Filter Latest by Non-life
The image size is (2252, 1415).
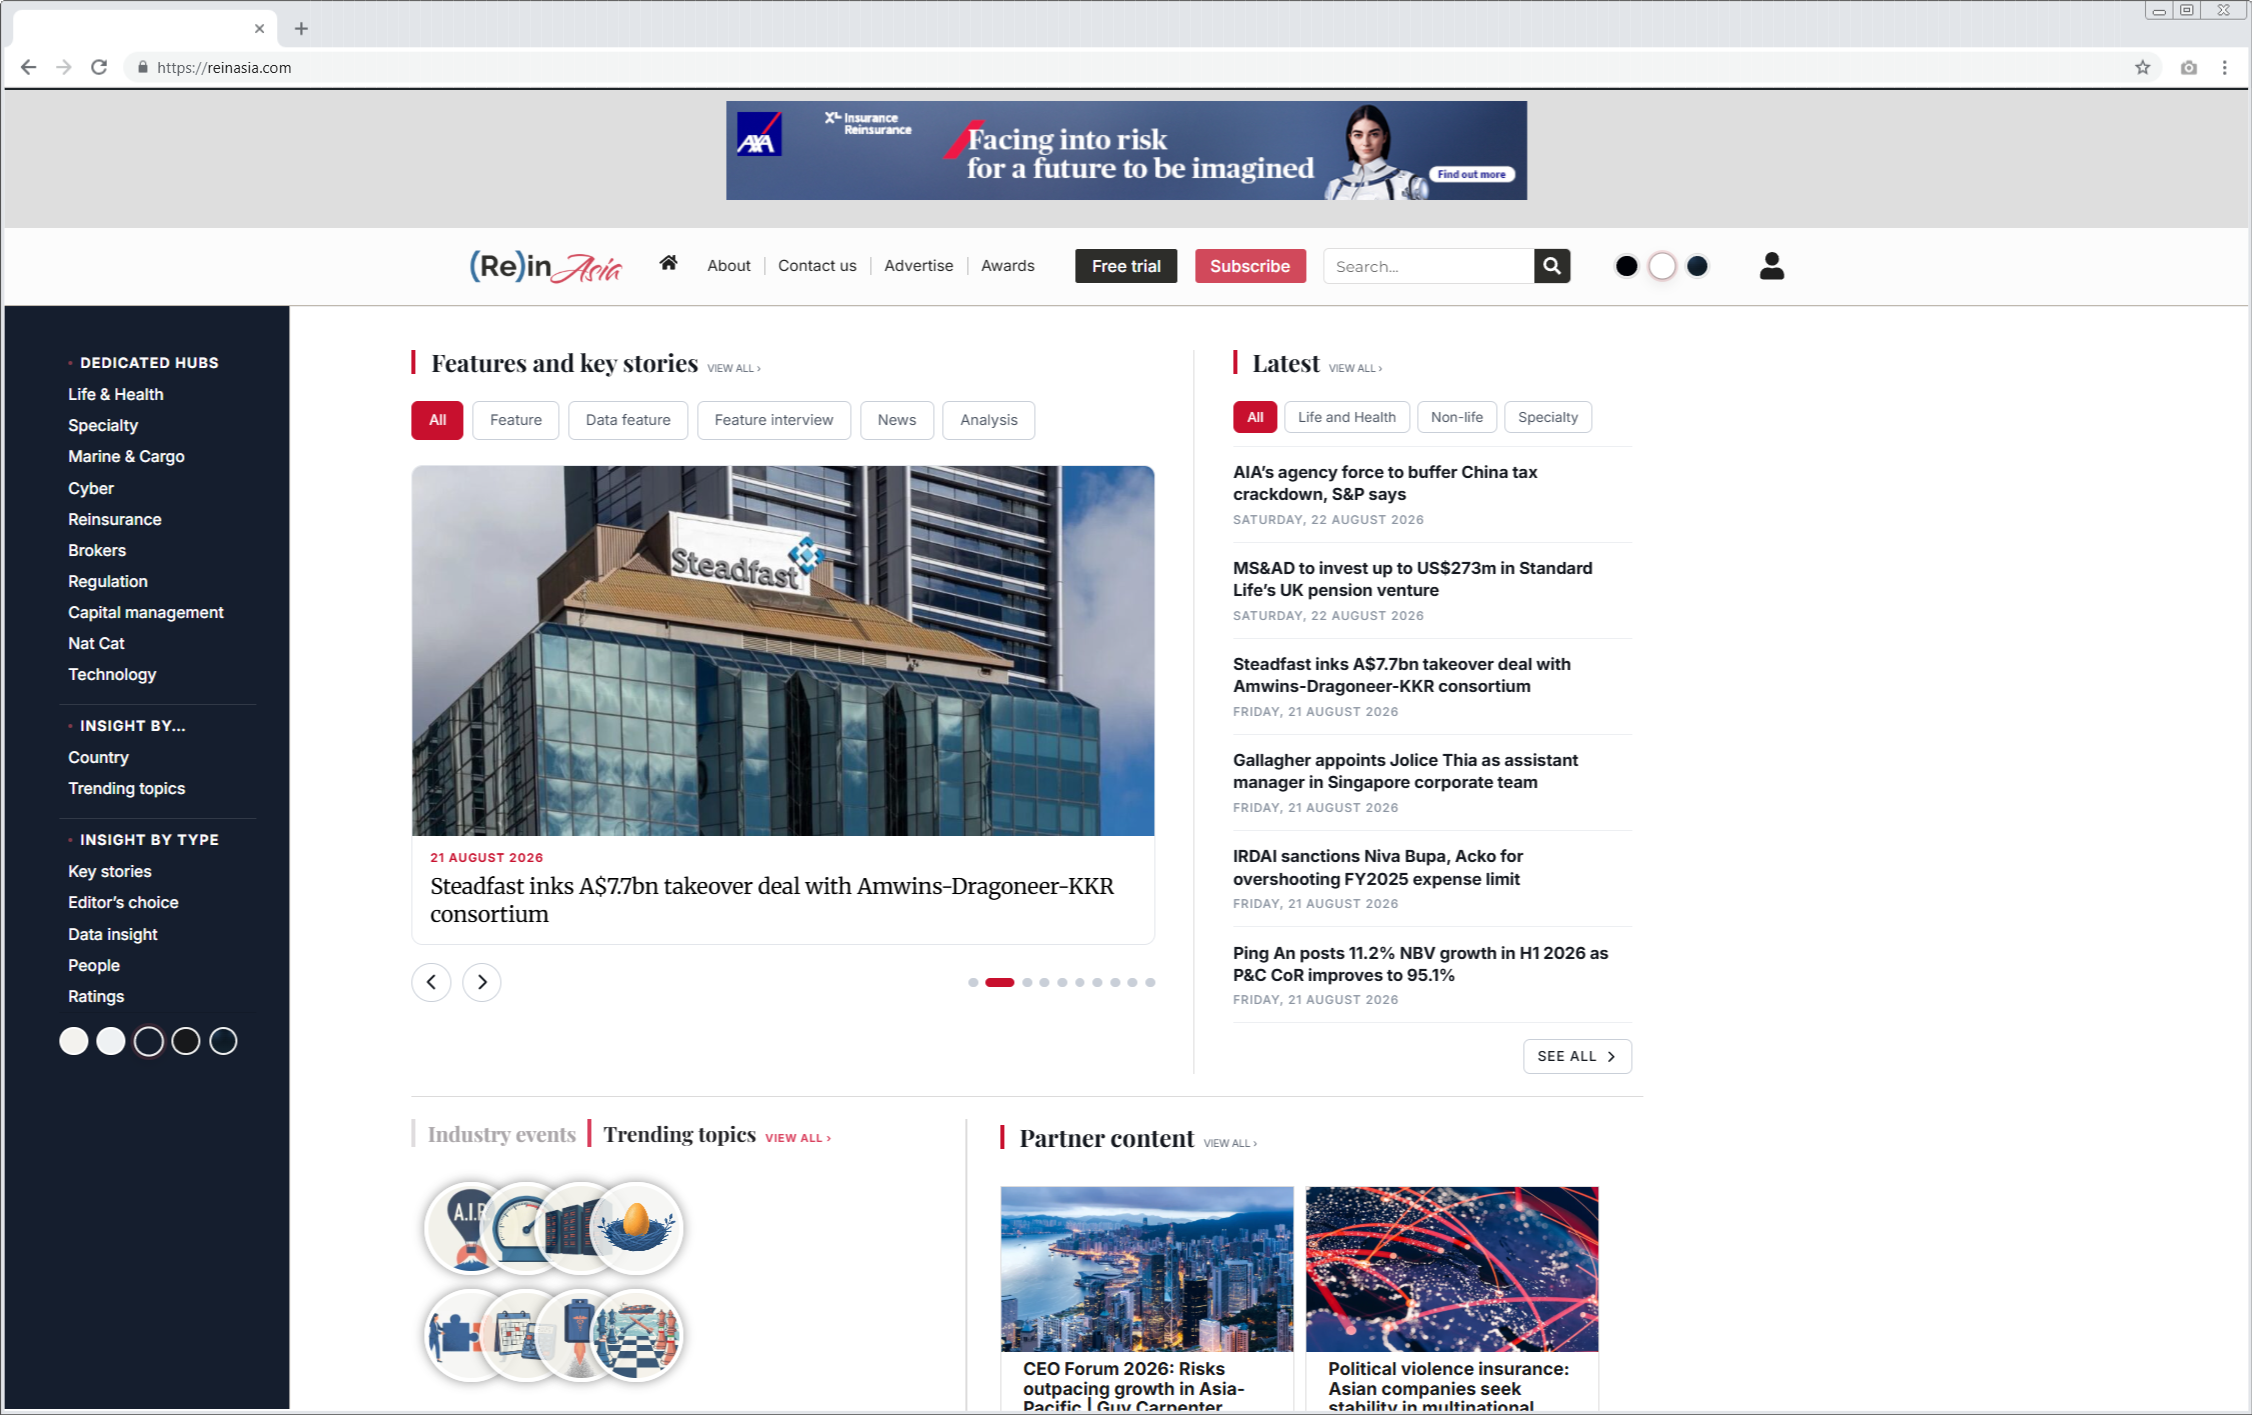coord(1457,417)
